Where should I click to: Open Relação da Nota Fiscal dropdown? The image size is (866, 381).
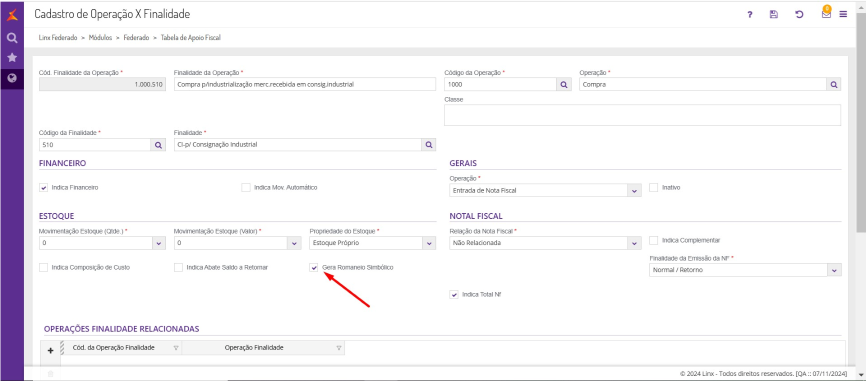tap(634, 243)
